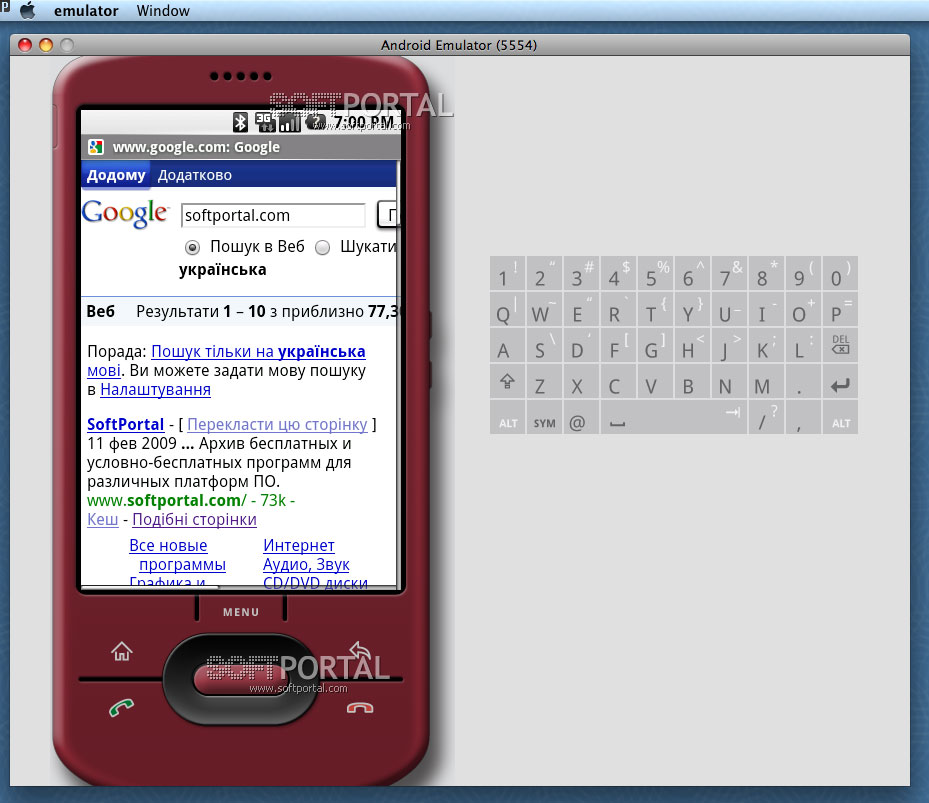Click the period key
The image size is (929, 803).
pos(803,381)
